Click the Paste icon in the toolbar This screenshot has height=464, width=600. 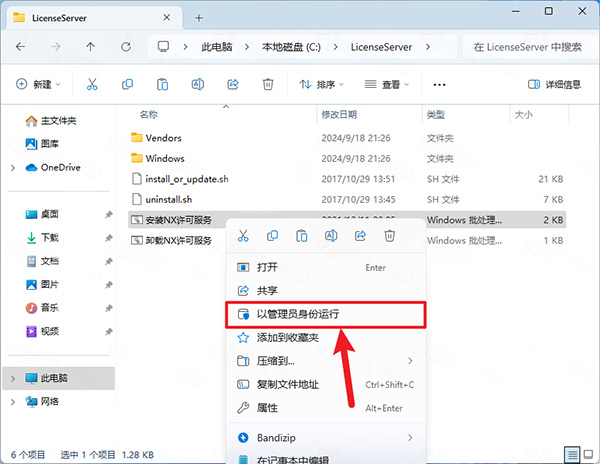[x=162, y=84]
